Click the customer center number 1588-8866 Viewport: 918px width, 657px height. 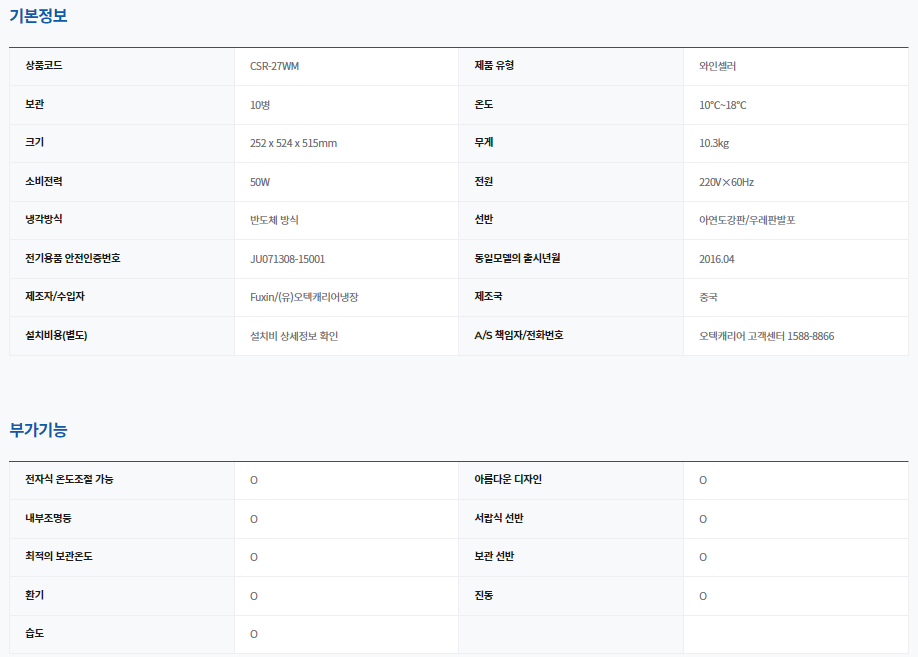click(809, 336)
